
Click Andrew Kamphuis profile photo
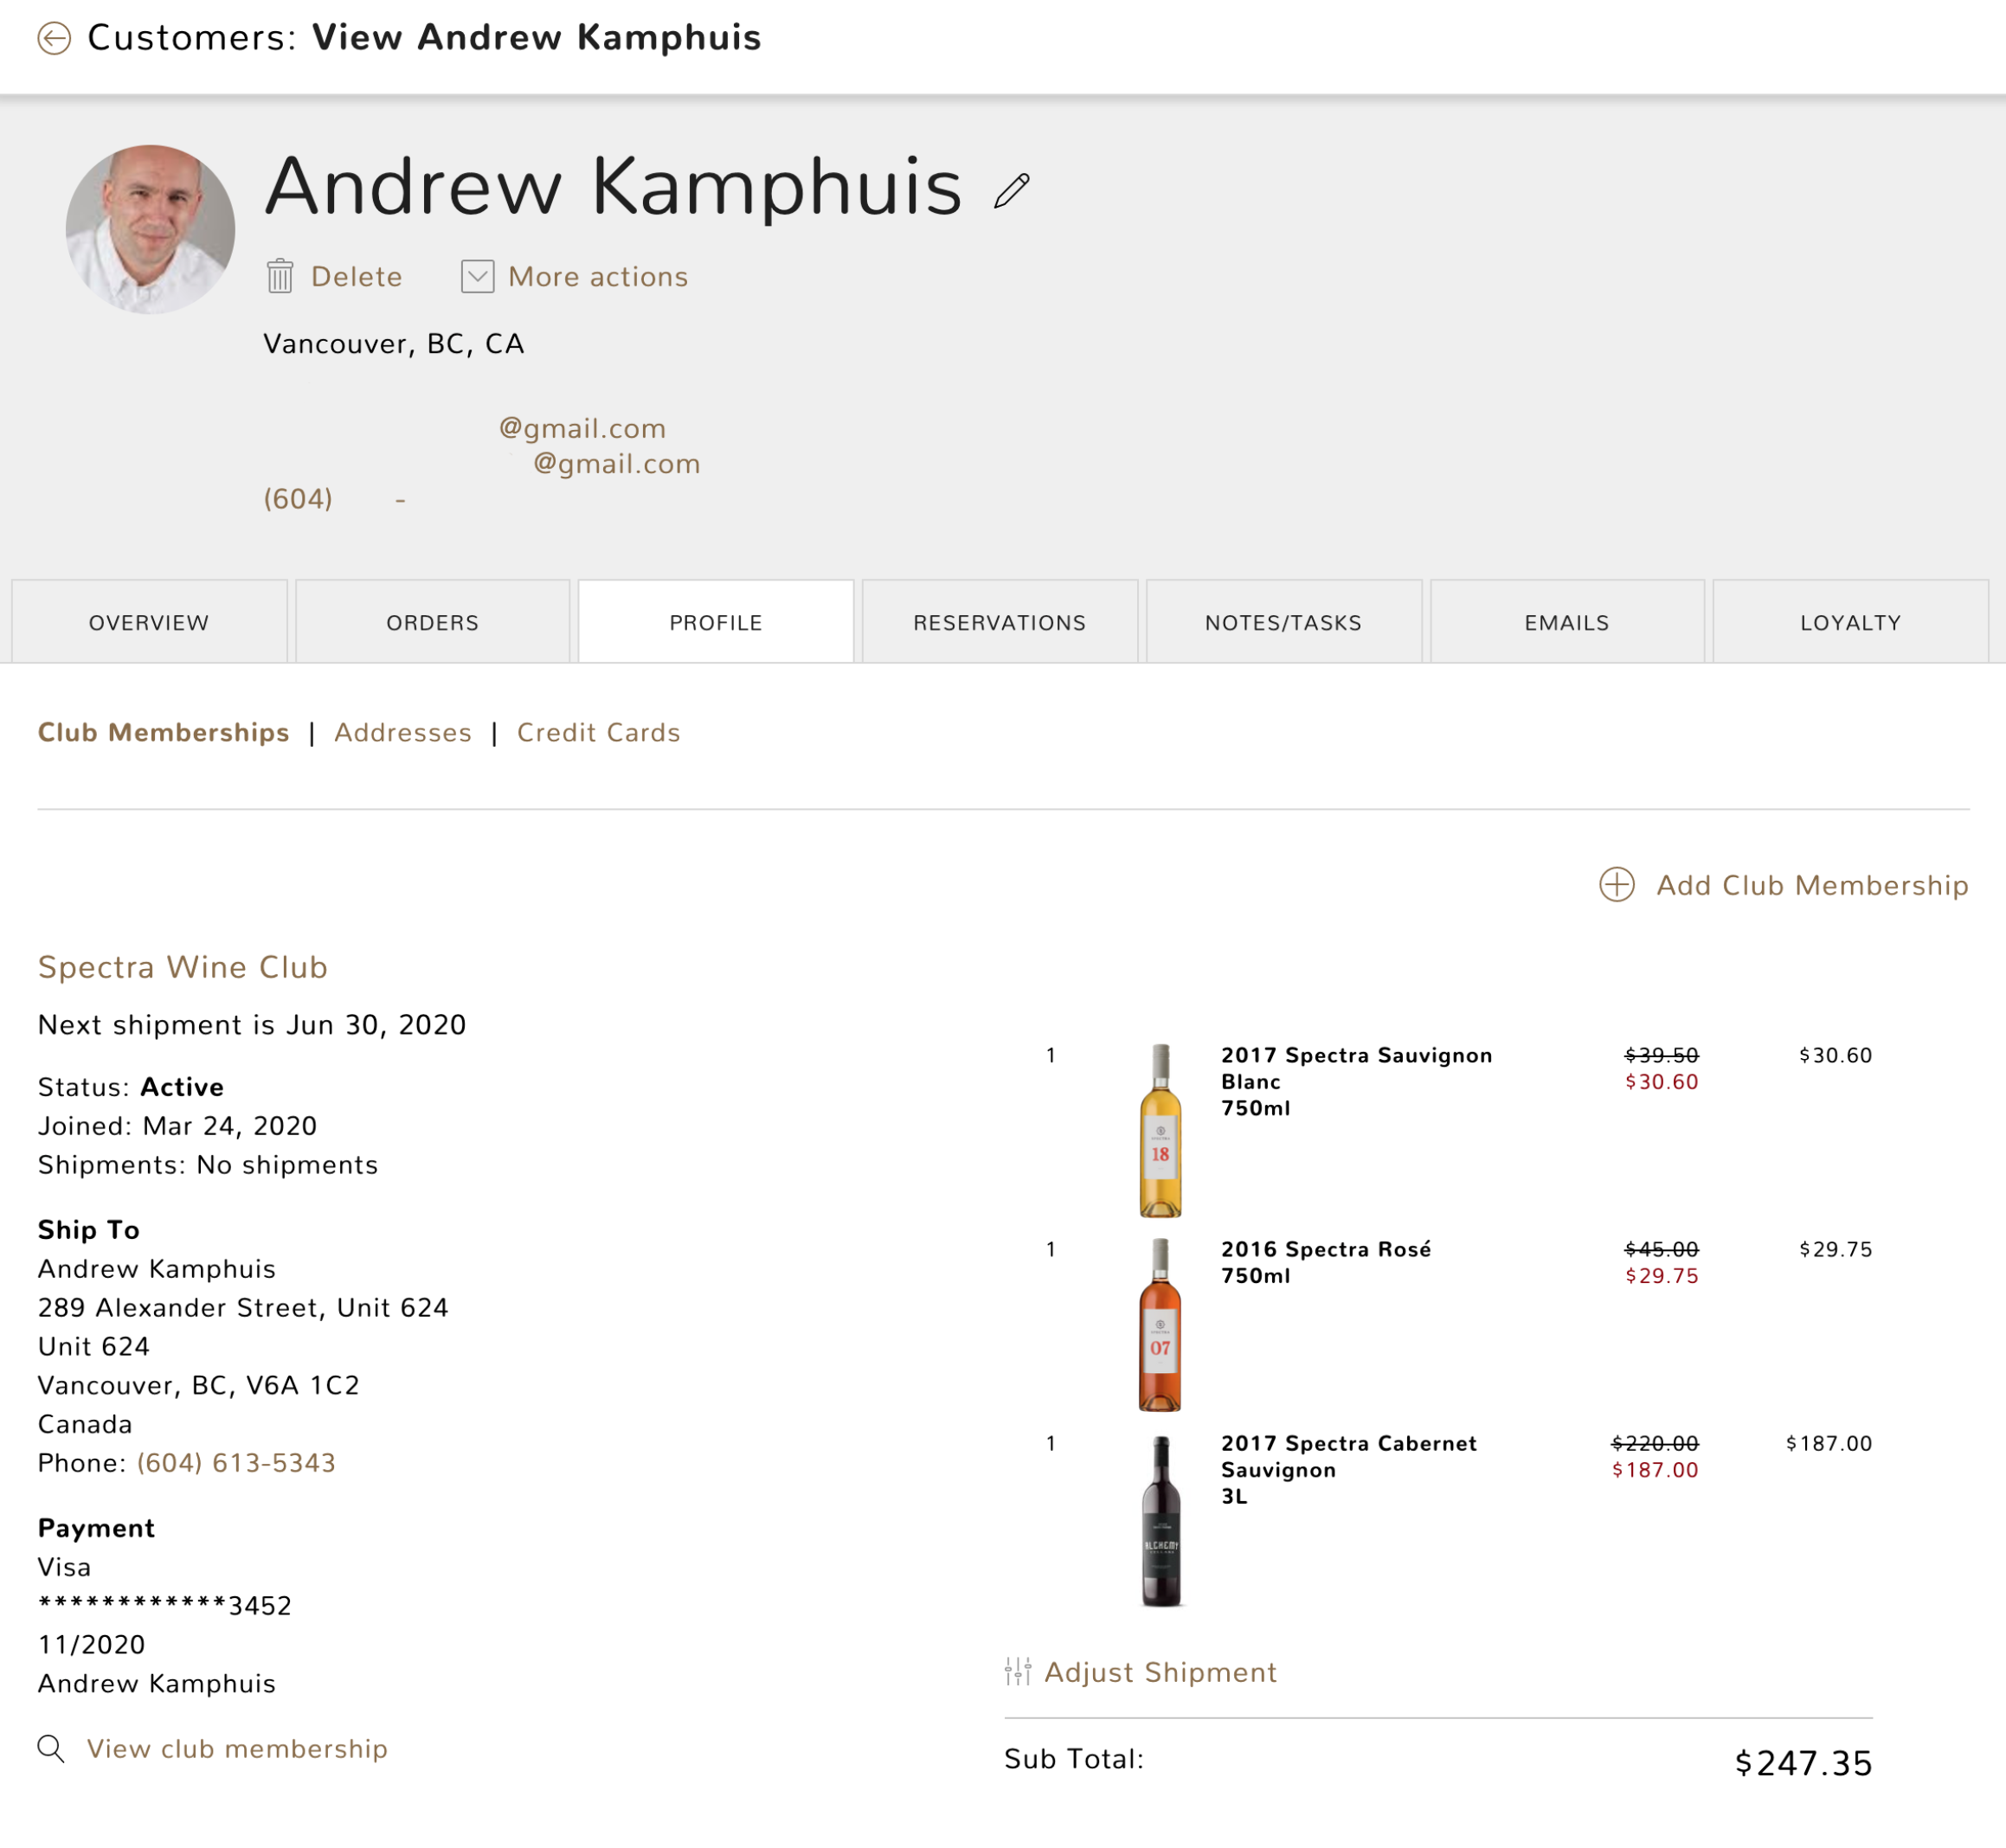click(x=150, y=229)
